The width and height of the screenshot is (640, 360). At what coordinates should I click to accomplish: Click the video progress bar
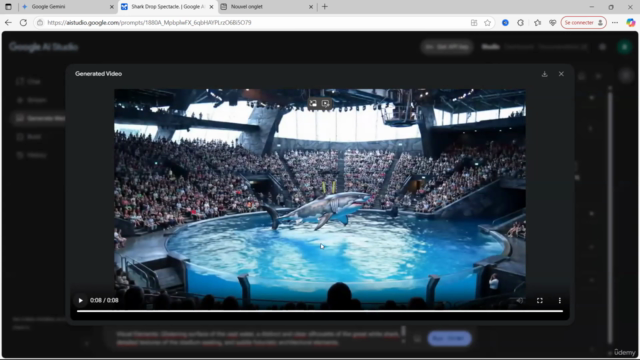320,311
